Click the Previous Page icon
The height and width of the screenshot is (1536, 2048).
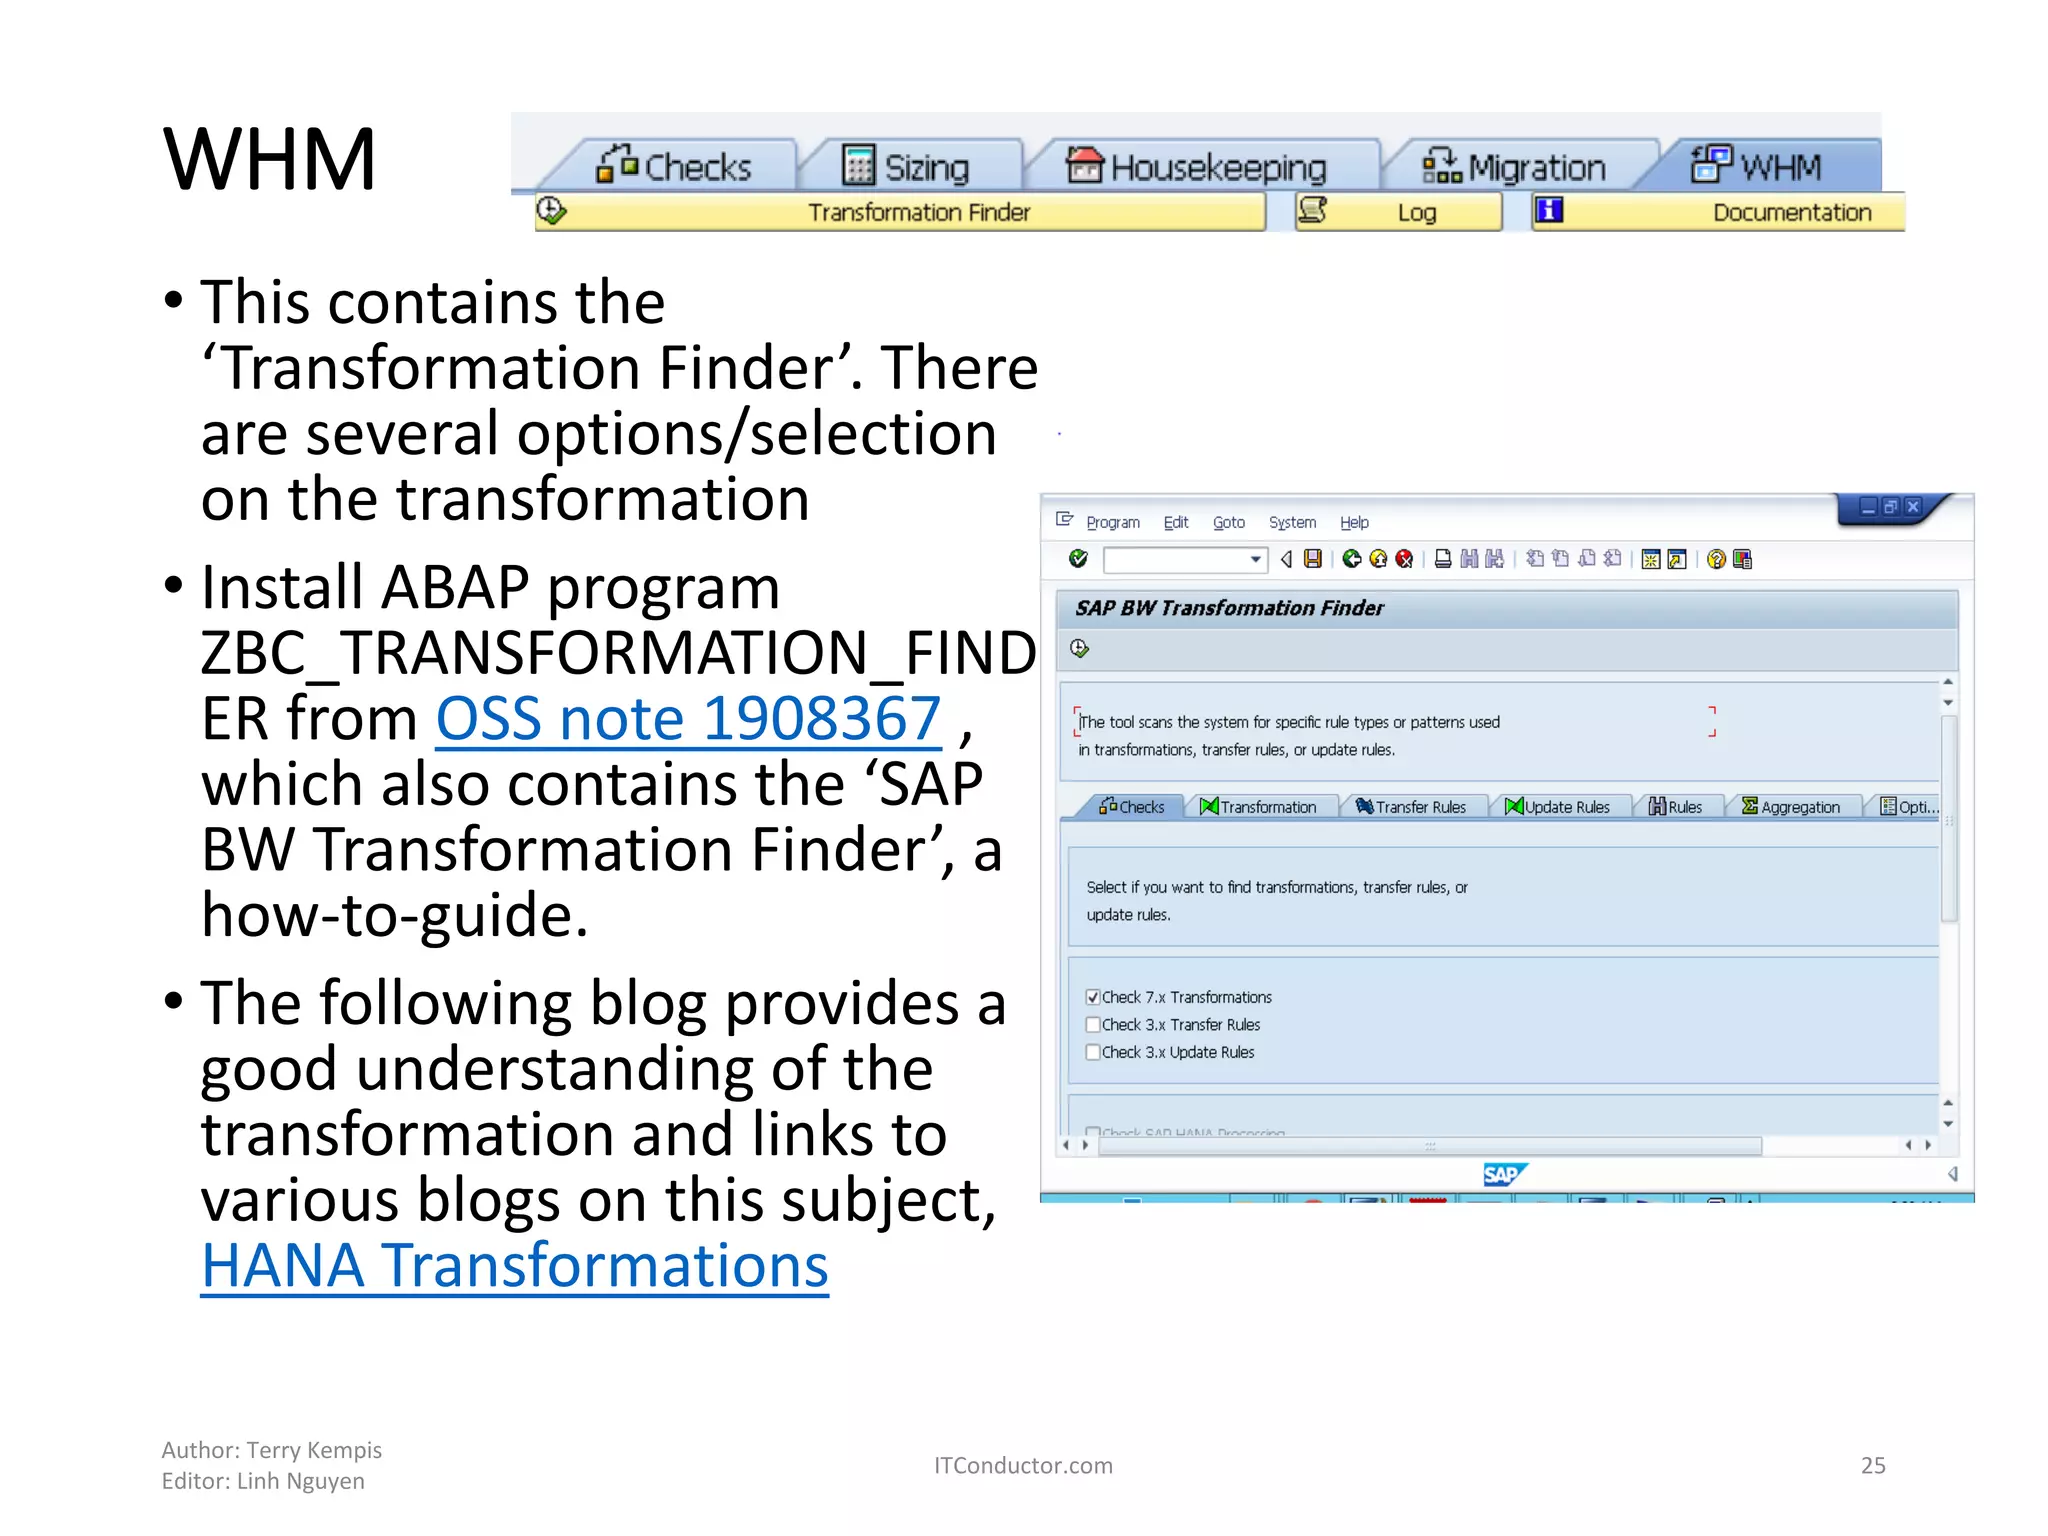[1560, 559]
